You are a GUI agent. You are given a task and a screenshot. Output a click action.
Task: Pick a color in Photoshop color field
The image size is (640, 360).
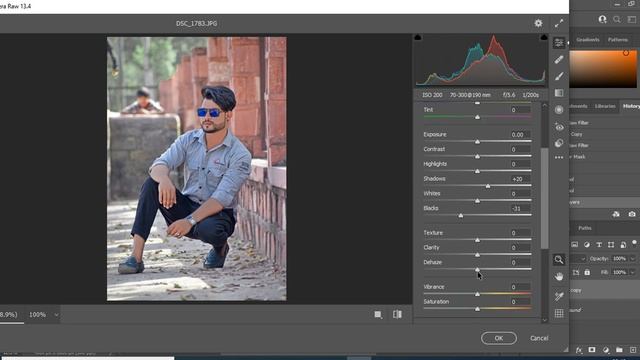602,69
